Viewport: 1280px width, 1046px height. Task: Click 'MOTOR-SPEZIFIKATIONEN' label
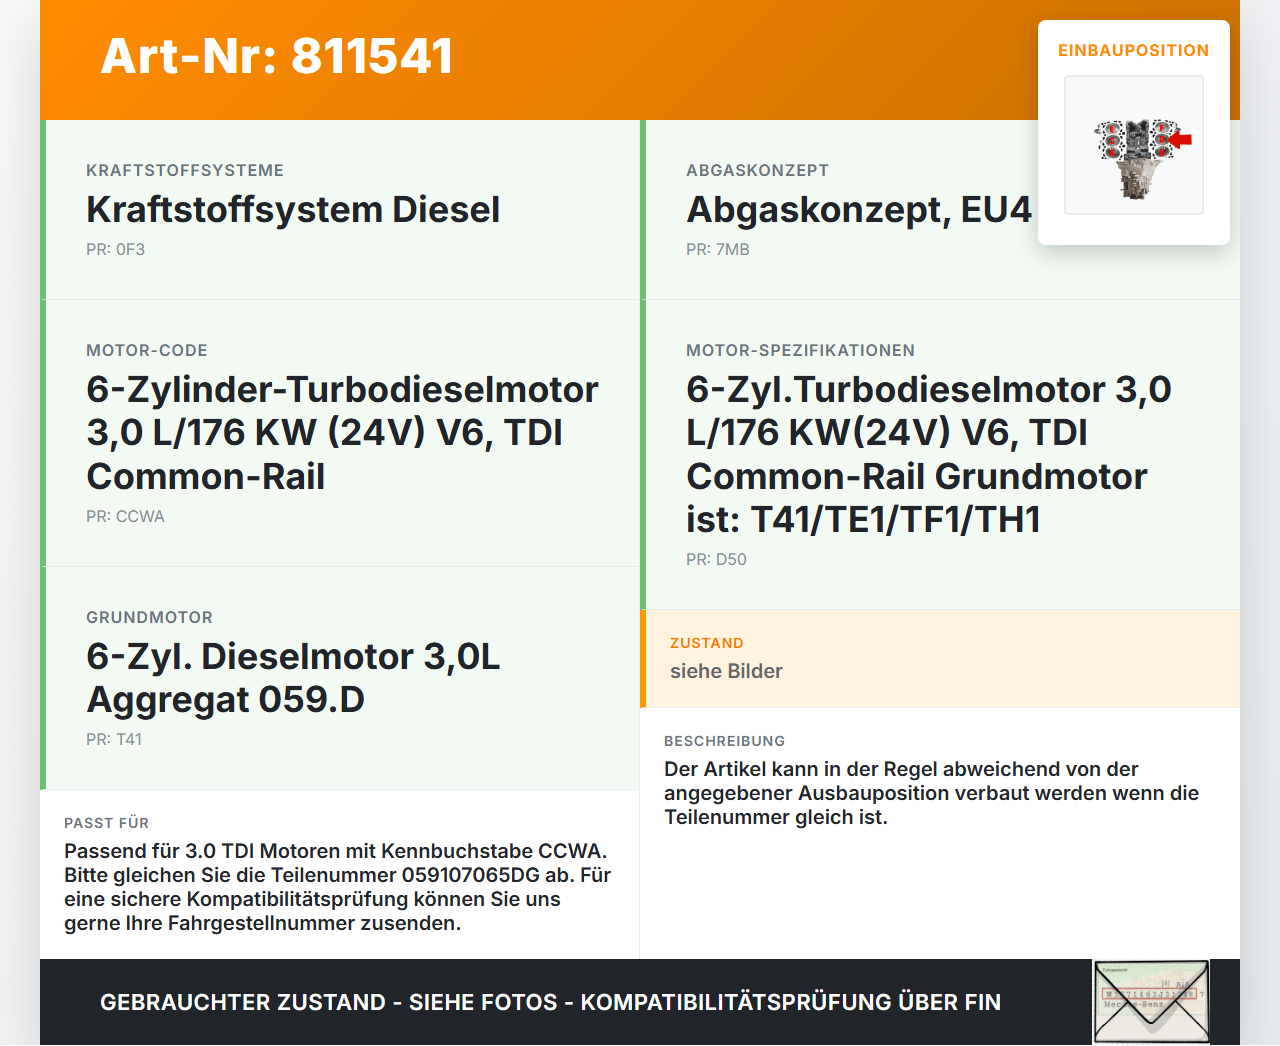800,350
